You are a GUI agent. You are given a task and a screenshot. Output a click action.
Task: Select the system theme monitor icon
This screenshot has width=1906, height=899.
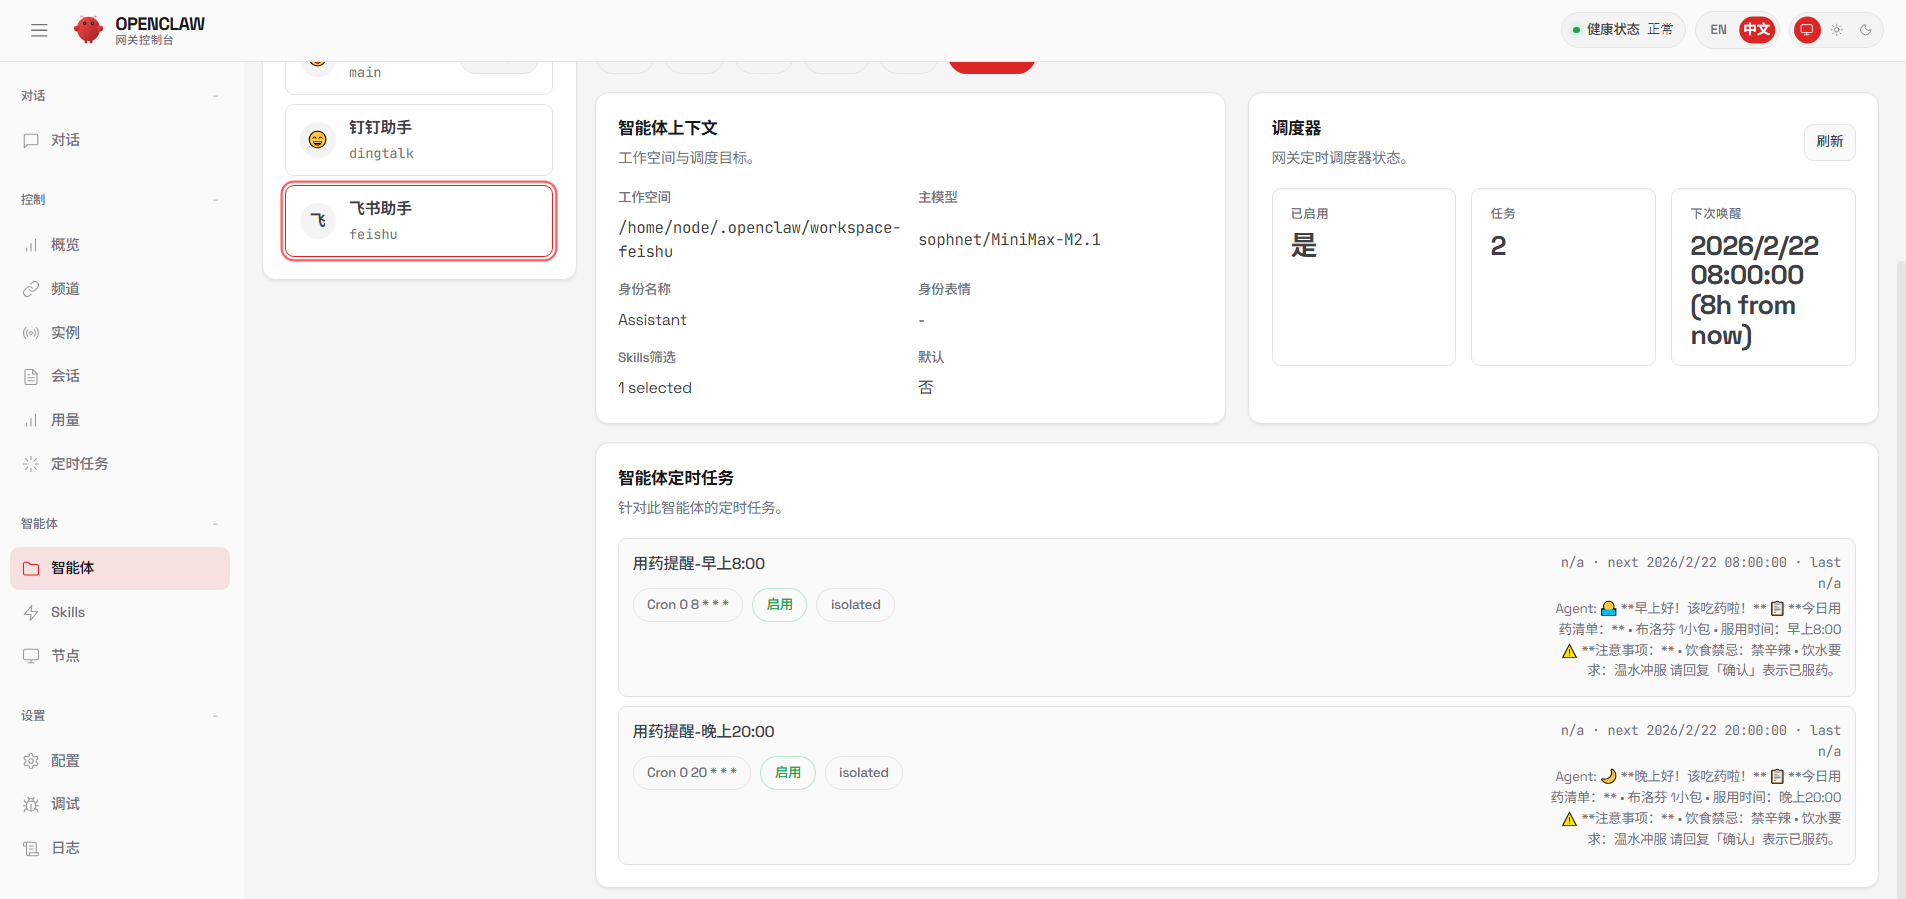coord(1806,30)
